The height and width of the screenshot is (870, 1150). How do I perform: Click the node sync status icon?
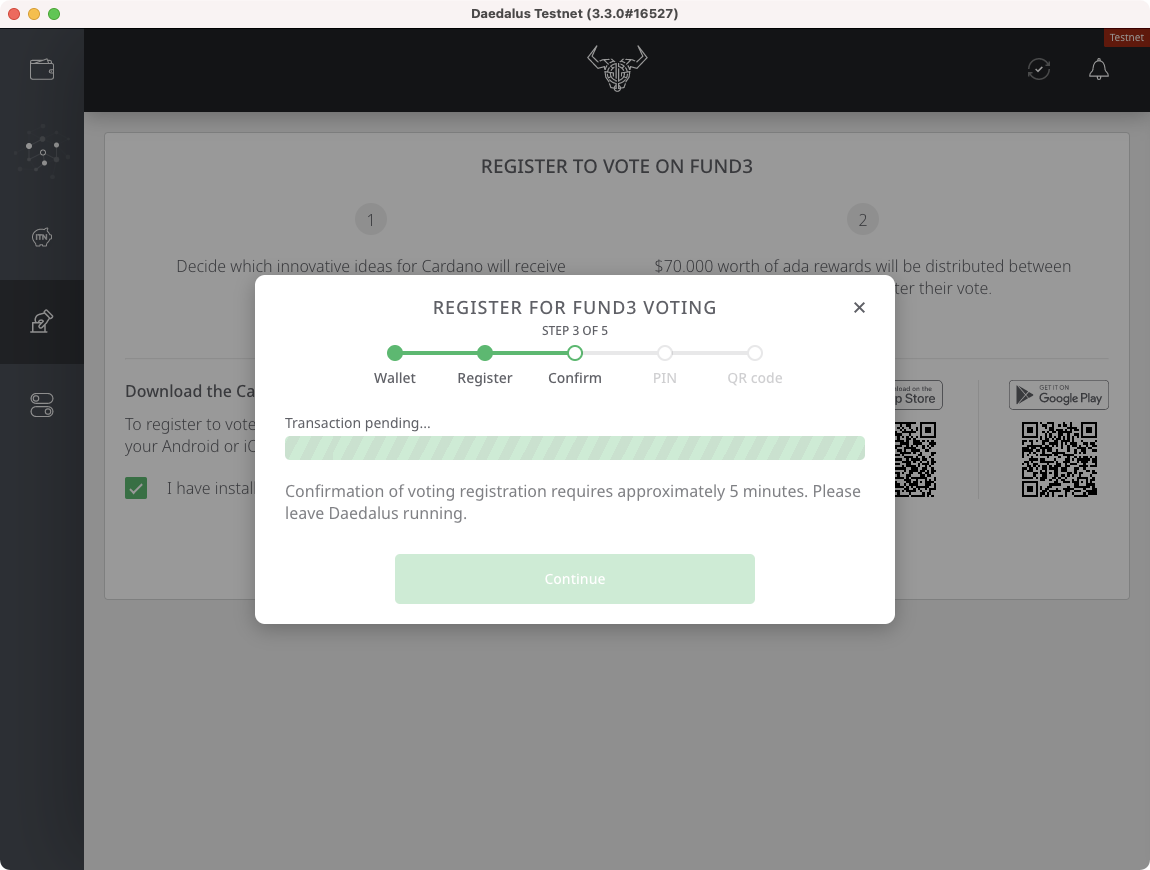point(1039,69)
